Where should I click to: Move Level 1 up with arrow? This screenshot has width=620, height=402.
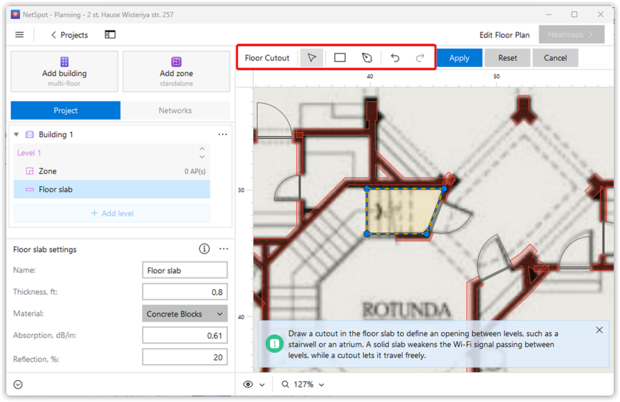202,149
